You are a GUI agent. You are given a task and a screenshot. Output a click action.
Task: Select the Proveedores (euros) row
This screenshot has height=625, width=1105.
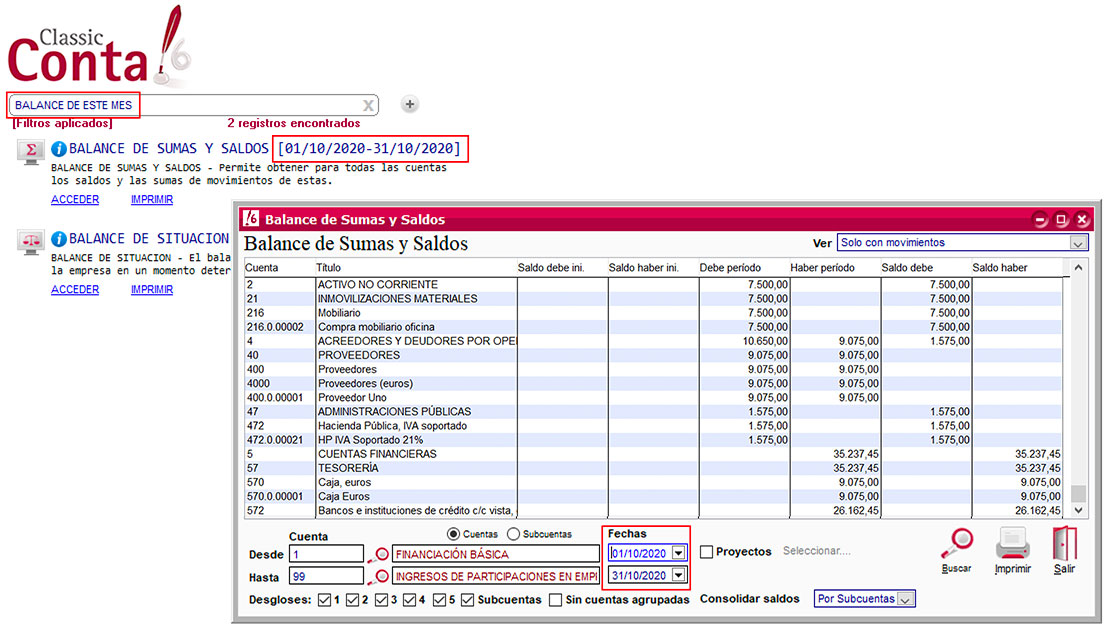[x=653, y=383]
